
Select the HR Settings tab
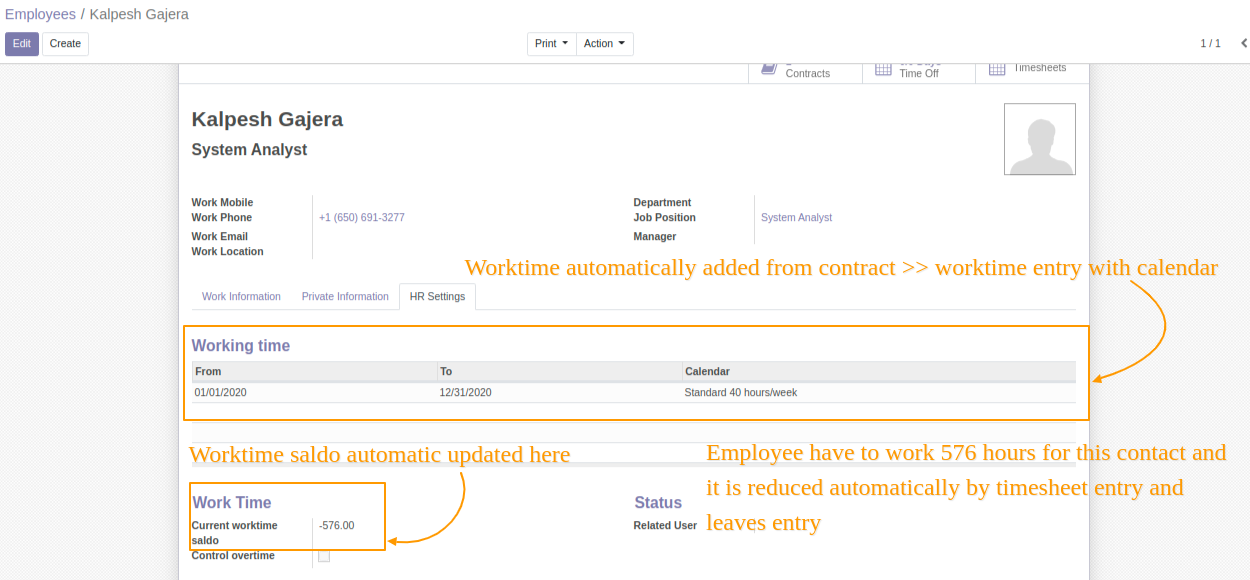(438, 297)
